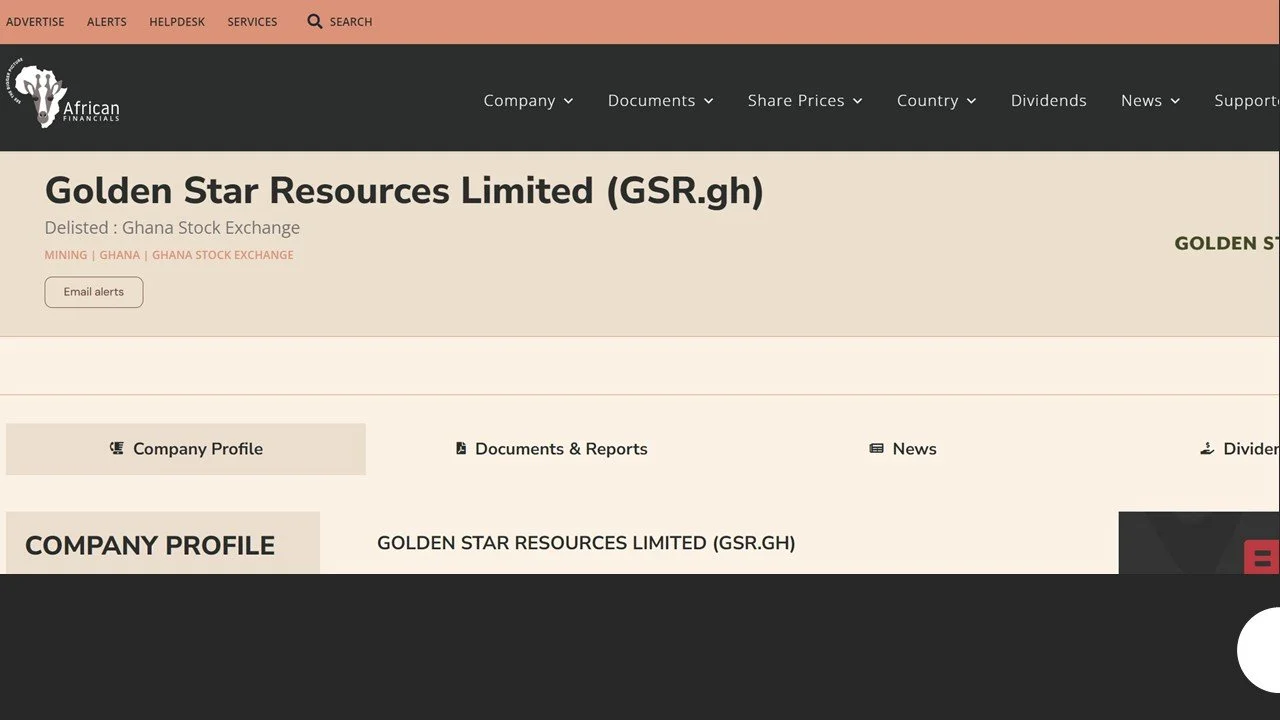The width and height of the screenshot is (1280, 720).
Task: Click the GOLDEN STAR RESOURCES LIMITED (GSR.GH) subheading
Action: [x=586, y=543]
